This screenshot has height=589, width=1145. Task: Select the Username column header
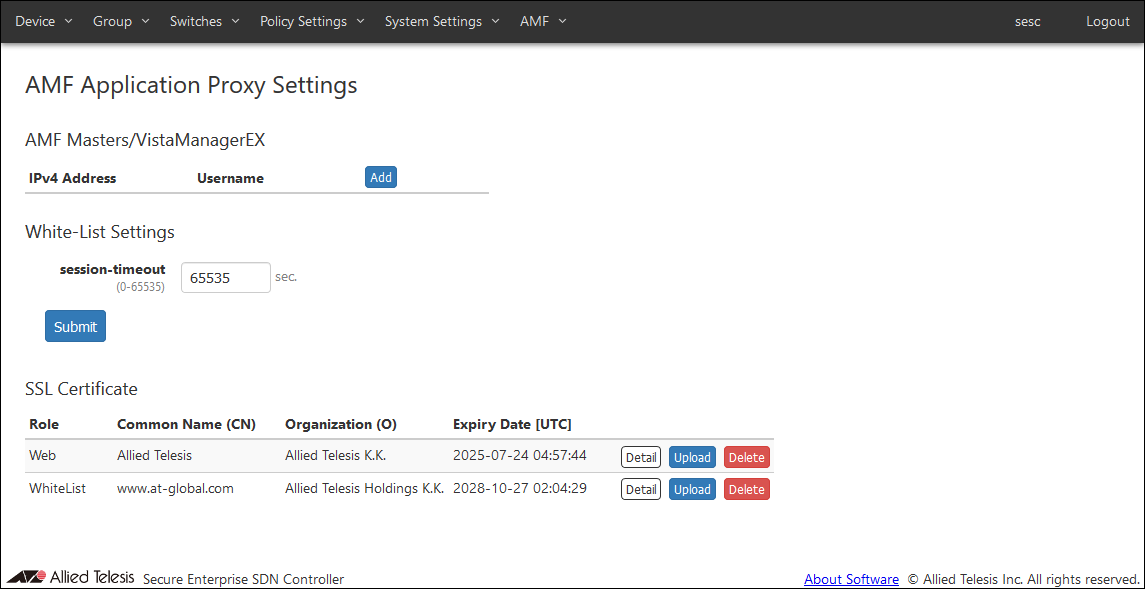tap(231, 178)
